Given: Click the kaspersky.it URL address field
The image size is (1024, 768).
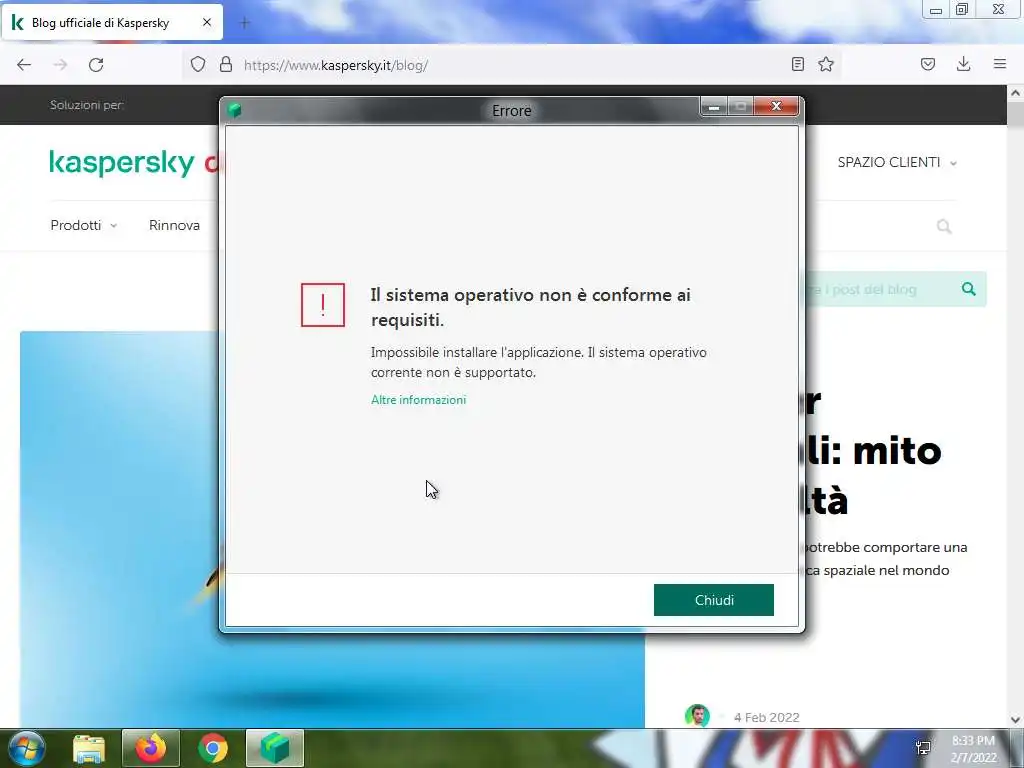Looking at the screenshot, I should tap(509, 65).
